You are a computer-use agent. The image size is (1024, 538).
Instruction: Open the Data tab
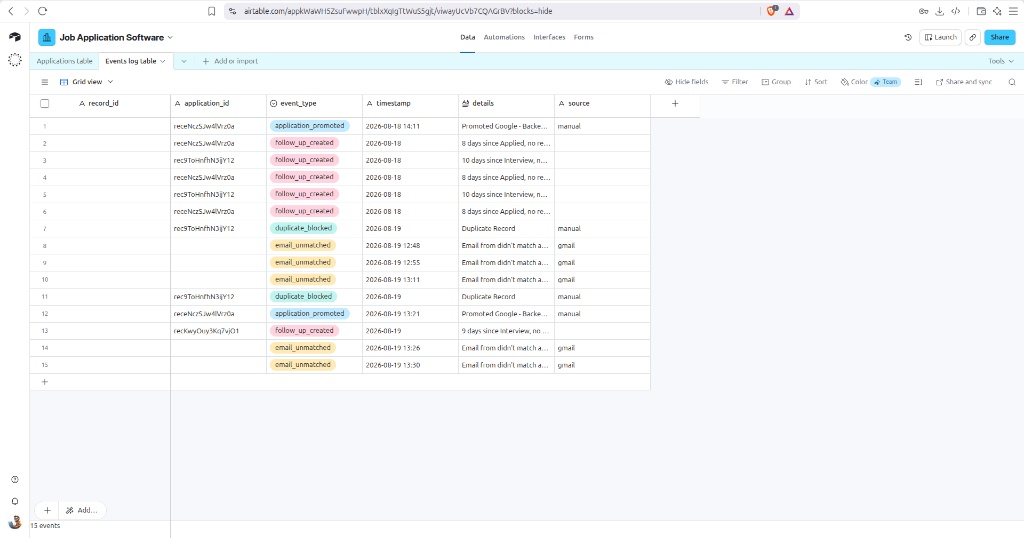pos(468,37)
